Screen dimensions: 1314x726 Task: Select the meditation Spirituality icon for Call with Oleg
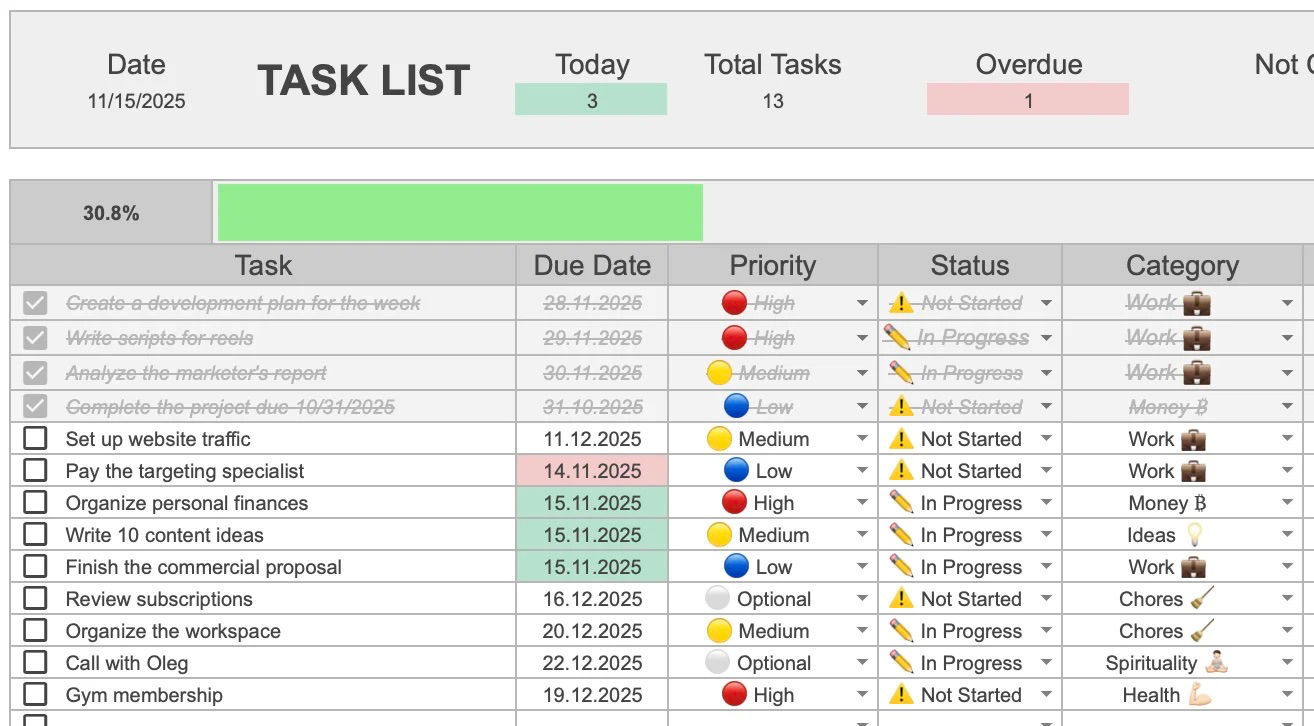pos(1216,662)
